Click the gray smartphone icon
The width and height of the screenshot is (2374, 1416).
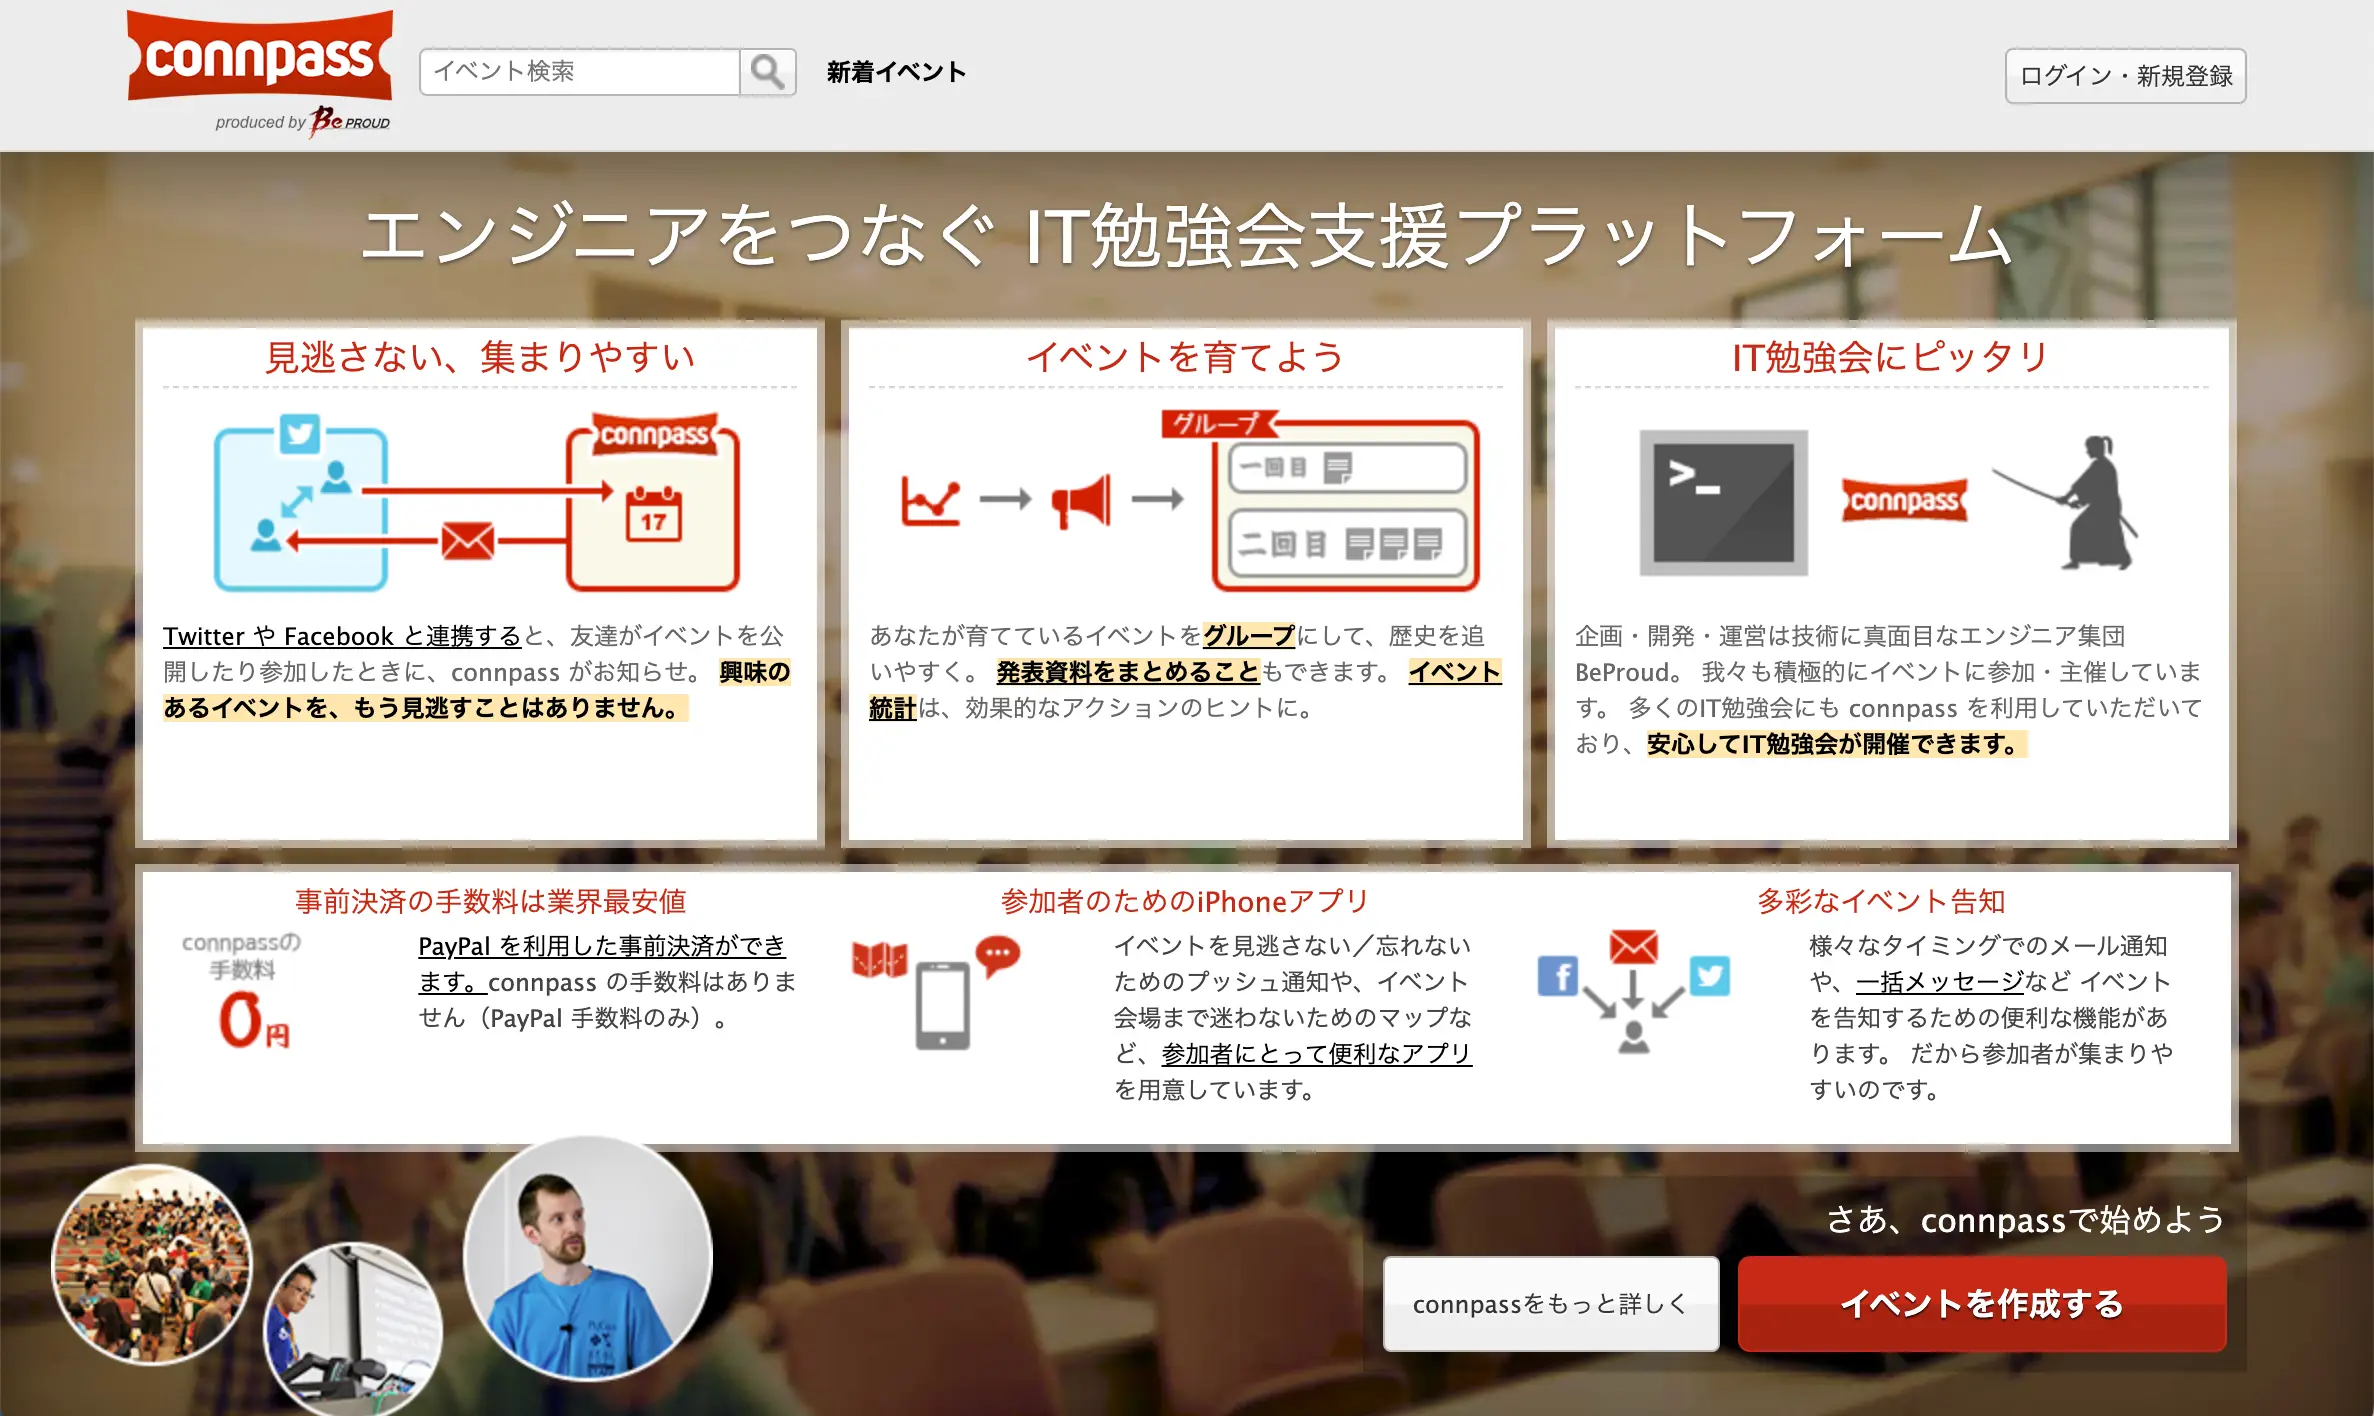tap(943, 1005)
